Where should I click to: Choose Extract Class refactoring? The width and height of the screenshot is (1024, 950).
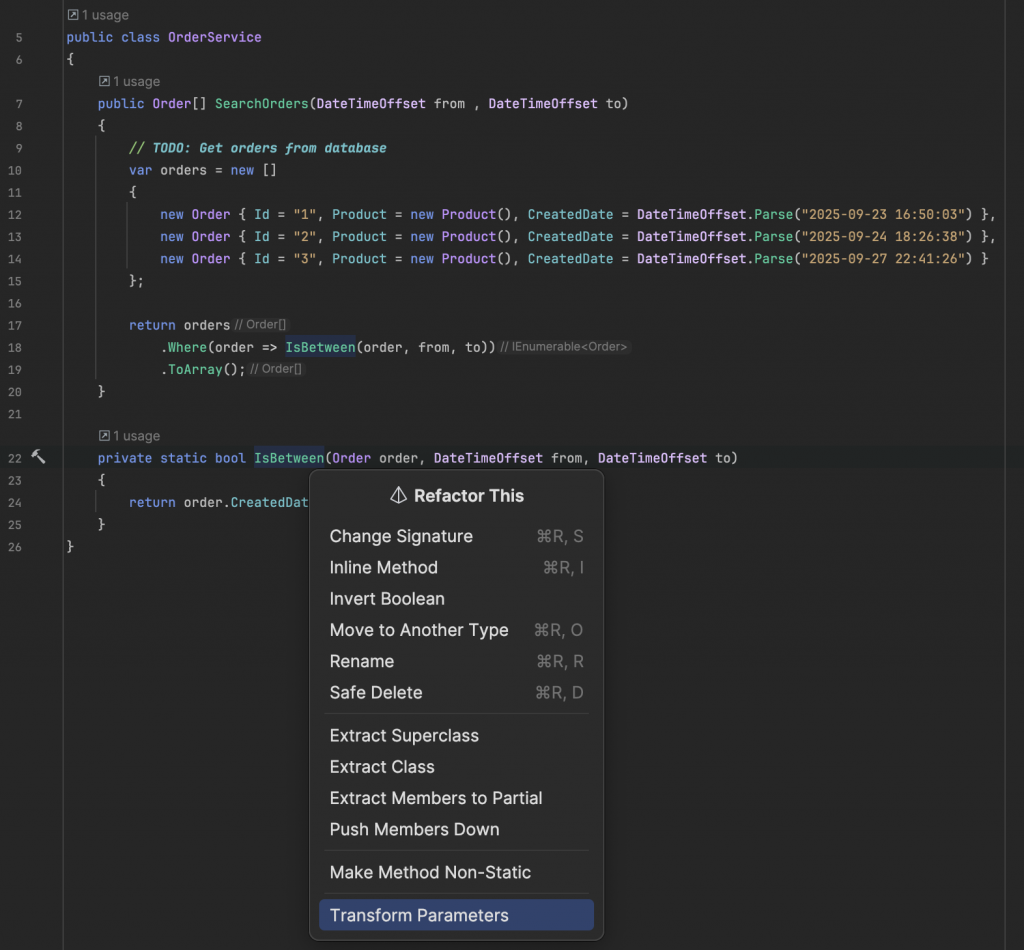point(456,767)
